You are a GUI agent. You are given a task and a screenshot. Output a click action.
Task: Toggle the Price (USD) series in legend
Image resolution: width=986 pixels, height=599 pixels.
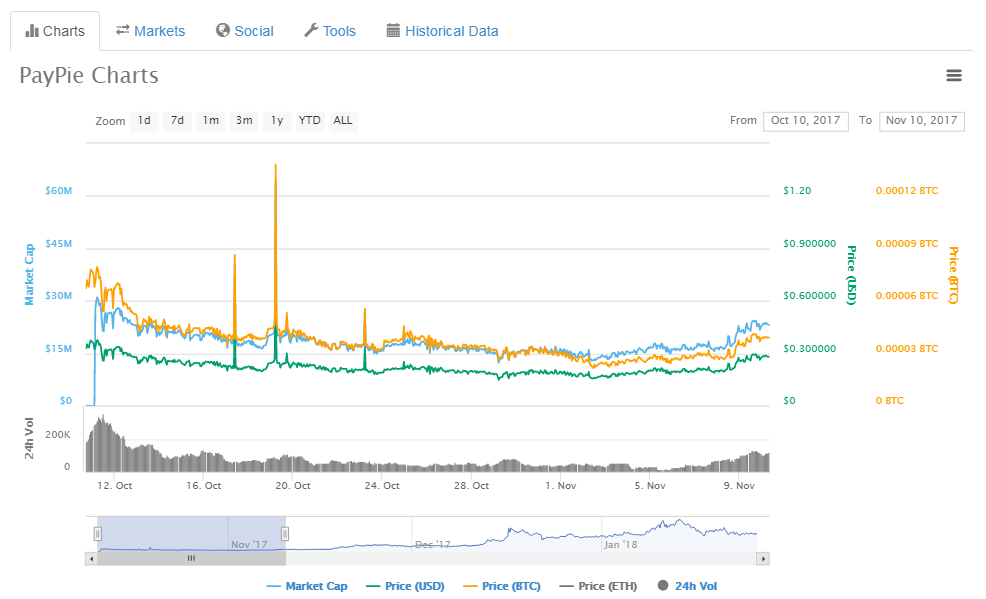(x=405, y=586)
